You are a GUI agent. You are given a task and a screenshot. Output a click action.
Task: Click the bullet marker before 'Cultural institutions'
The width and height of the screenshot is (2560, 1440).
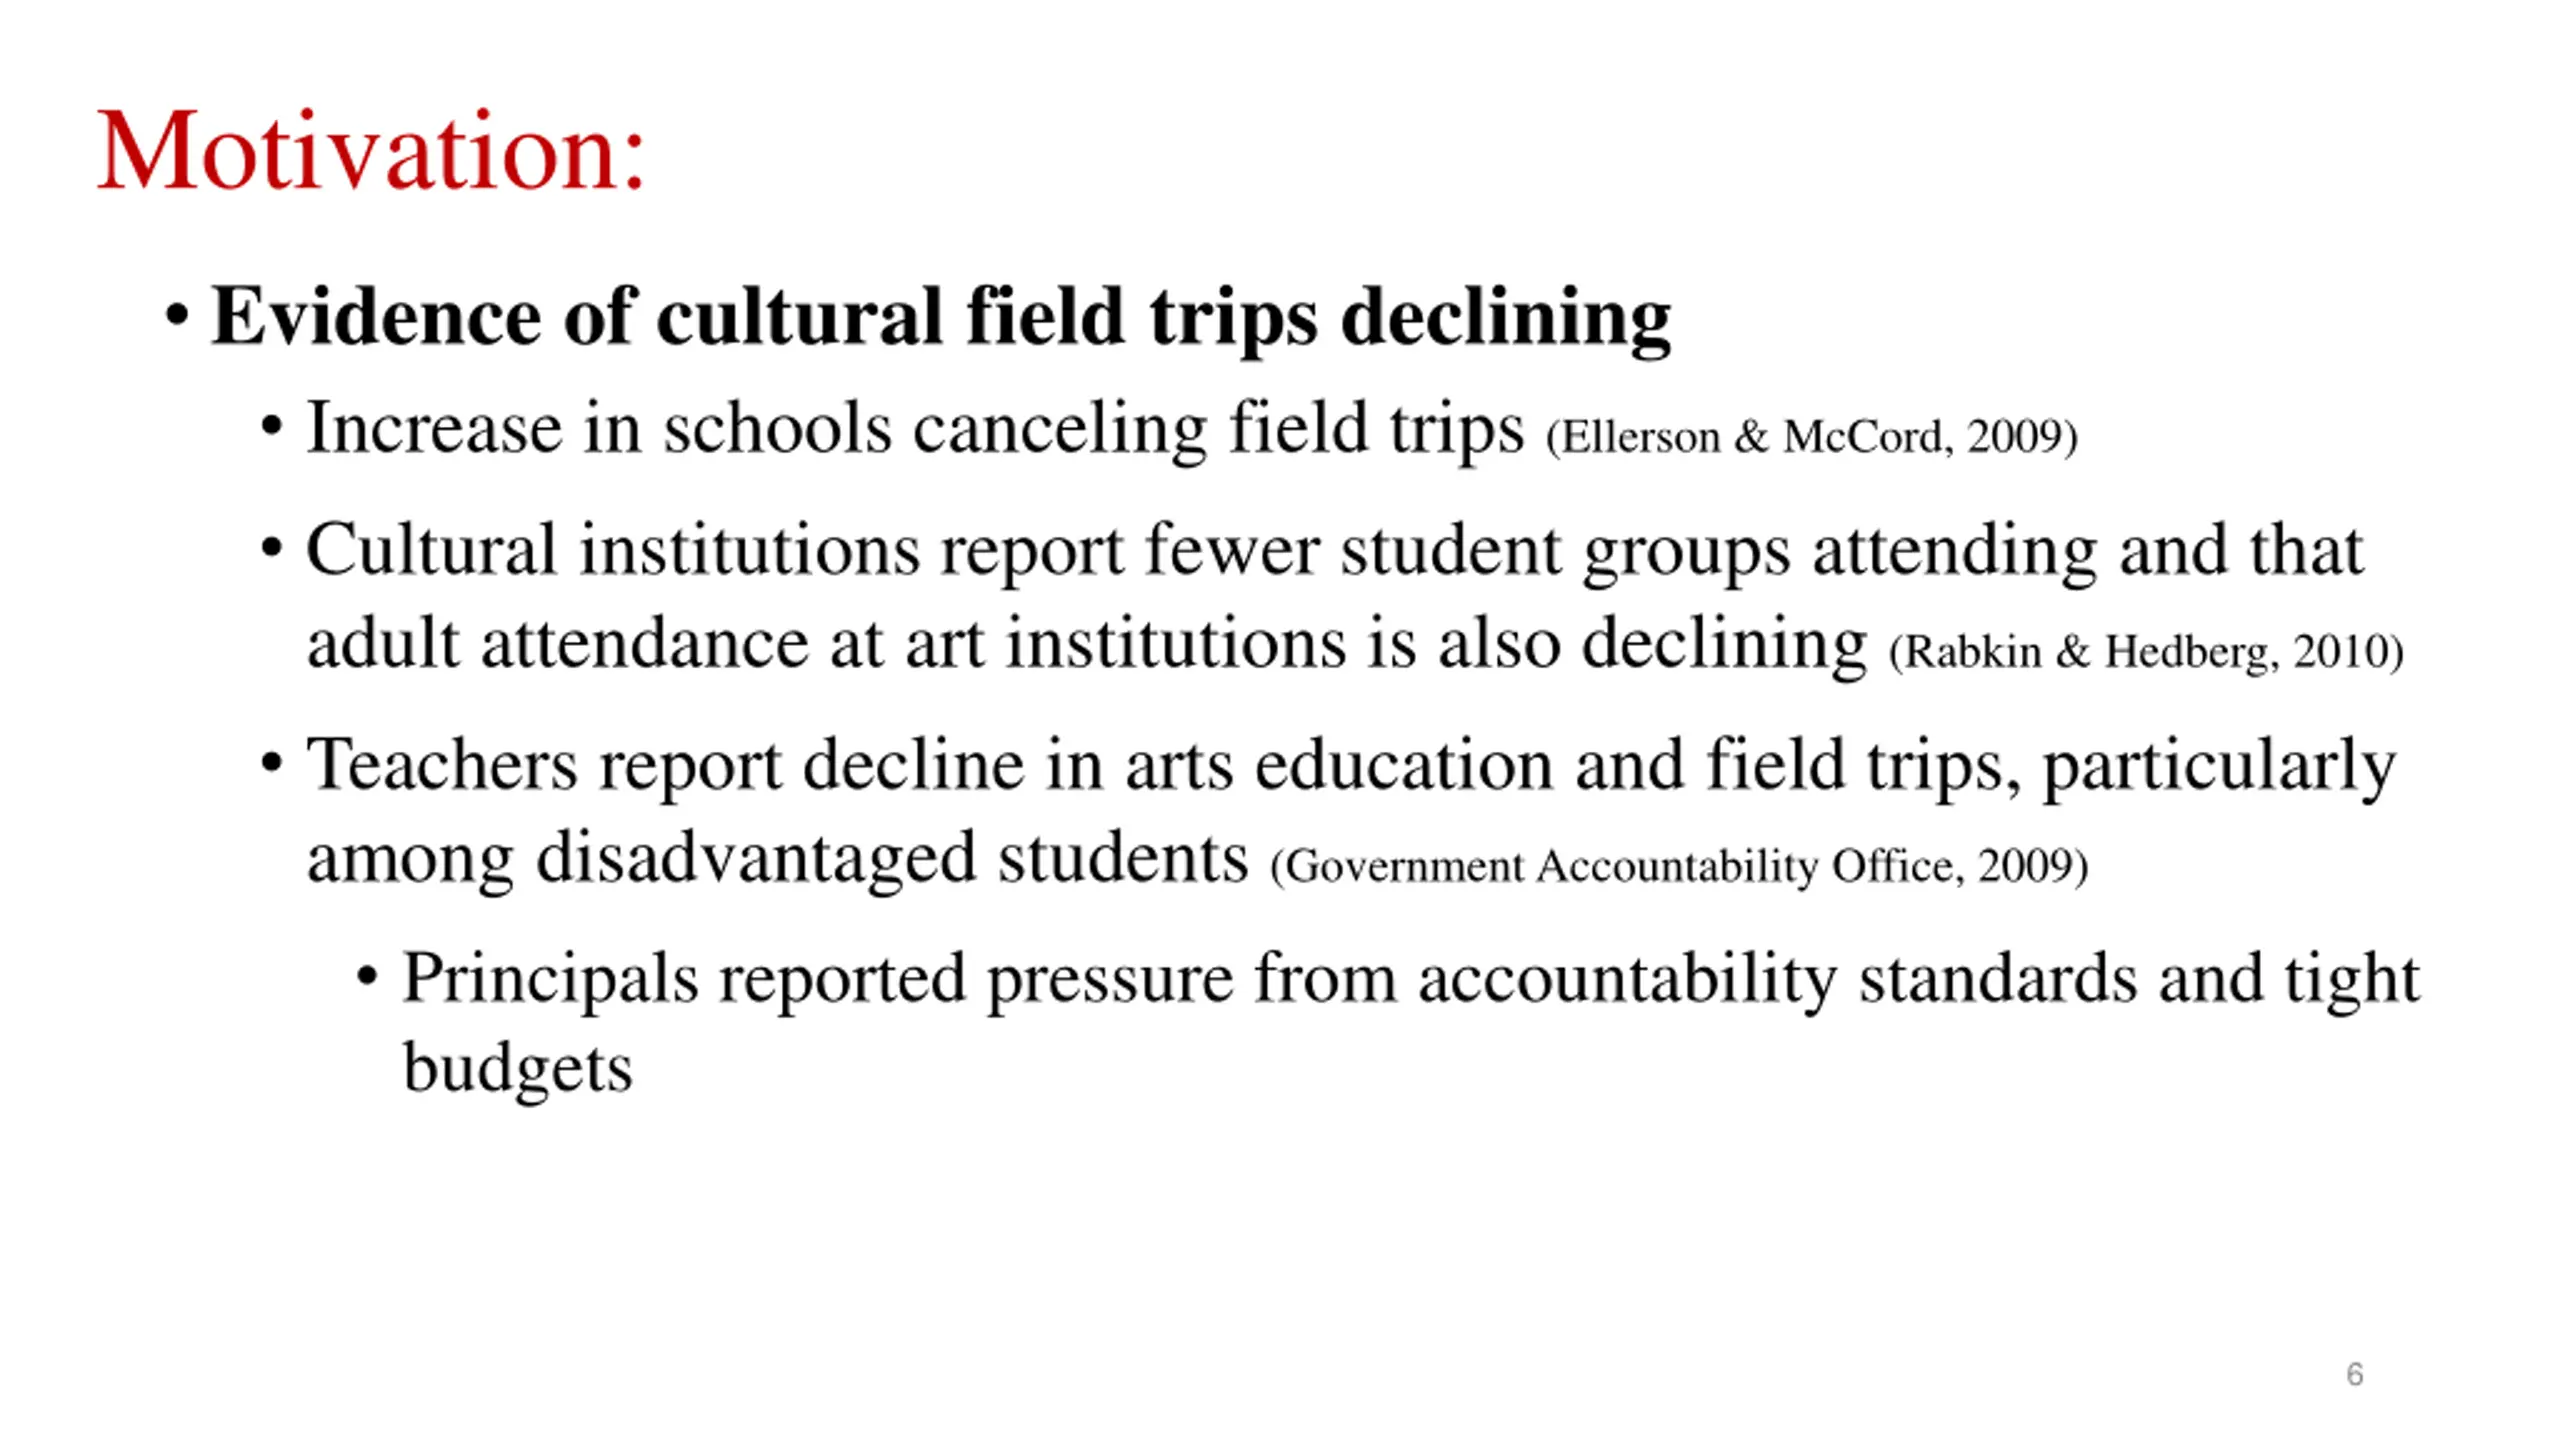click(272, 549)
